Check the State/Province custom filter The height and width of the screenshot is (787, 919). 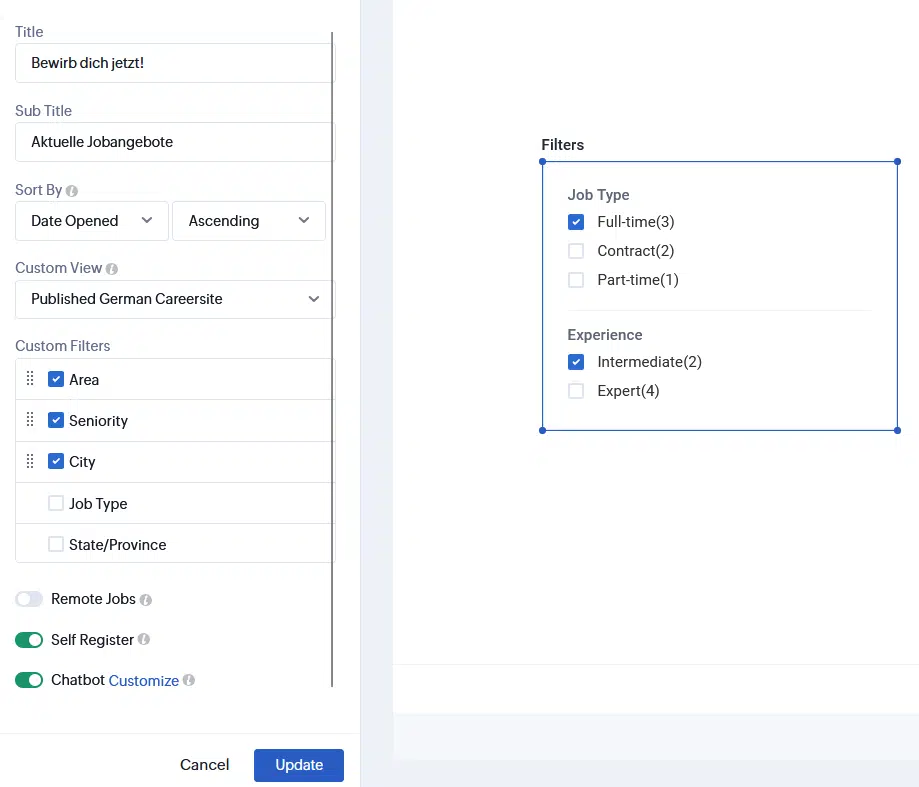pos(56,544)
